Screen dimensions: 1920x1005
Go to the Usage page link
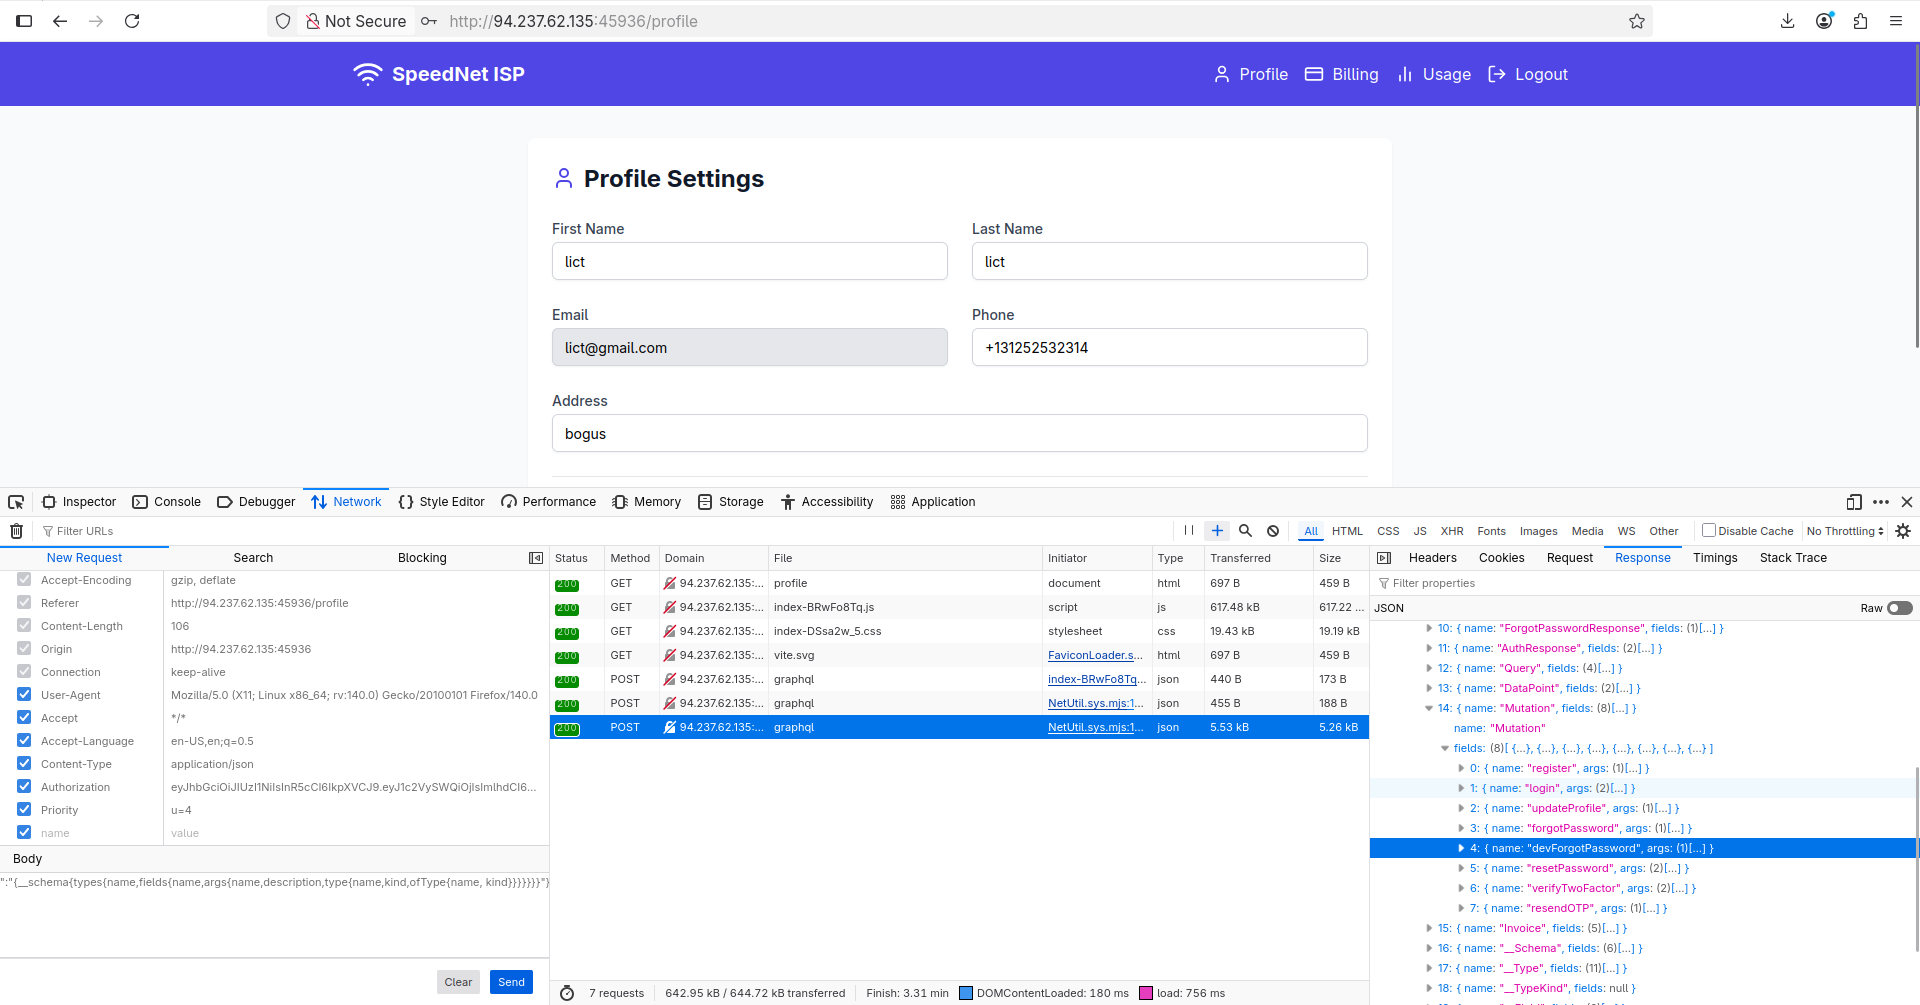(1434, 74)
